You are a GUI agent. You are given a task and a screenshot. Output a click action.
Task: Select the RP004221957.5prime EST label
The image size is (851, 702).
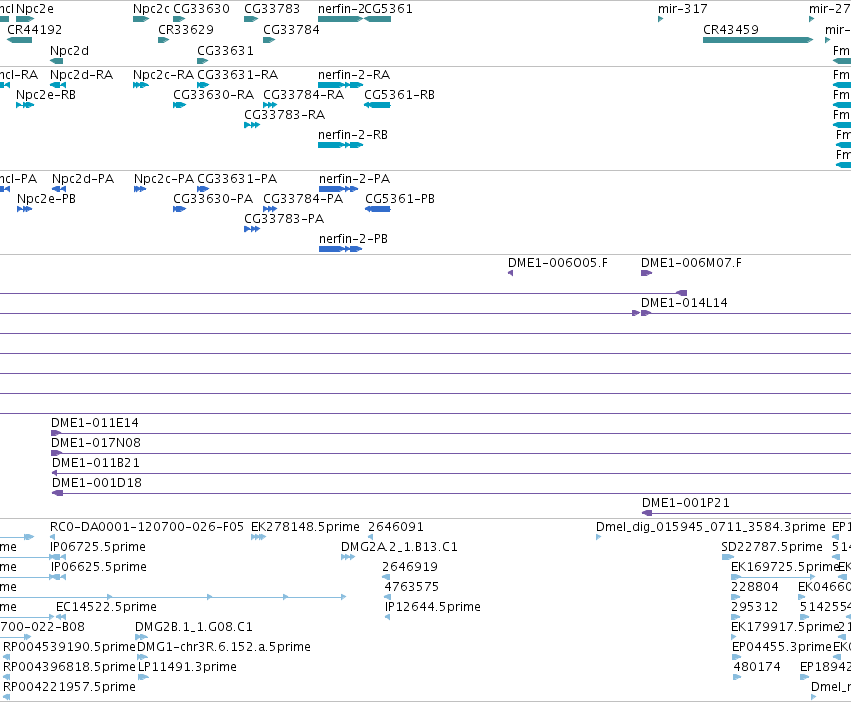pyautogui.click(x=69, y=687)
